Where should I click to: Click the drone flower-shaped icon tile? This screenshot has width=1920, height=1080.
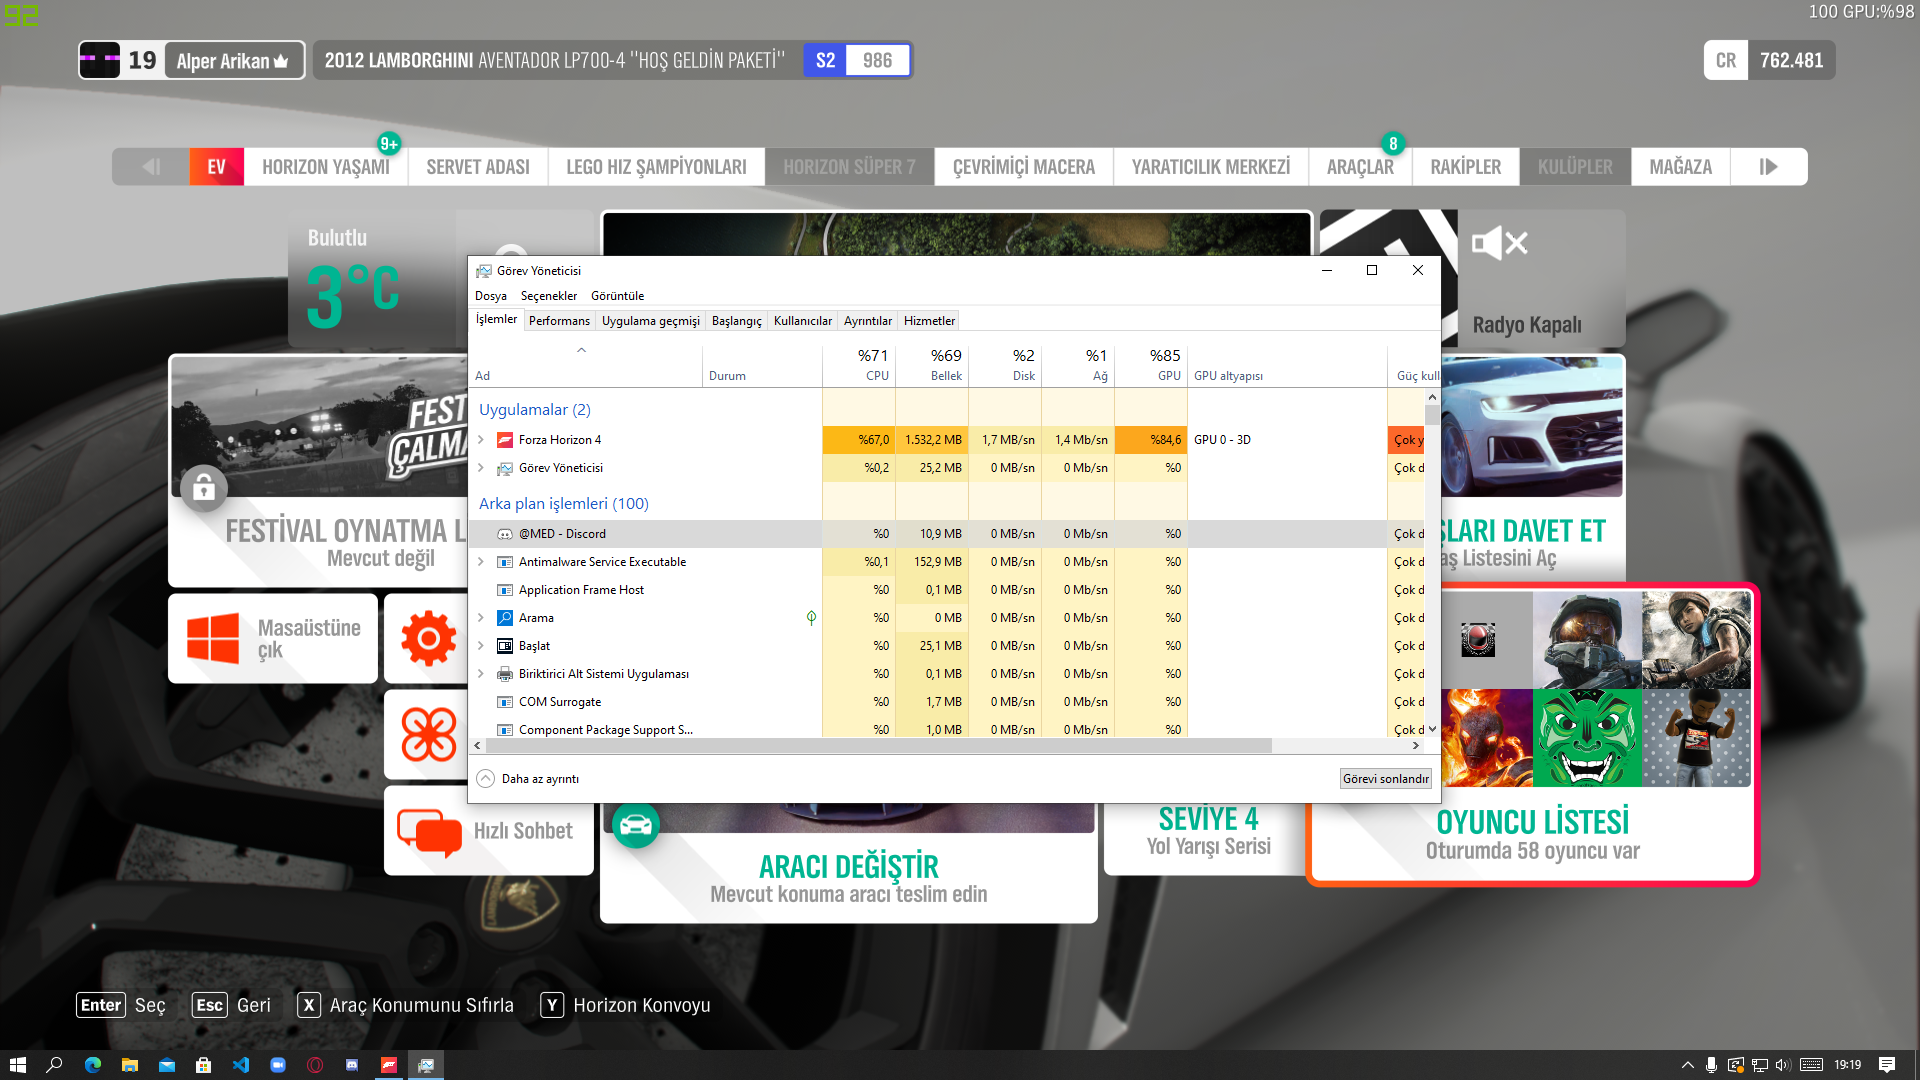click(428, 734)
